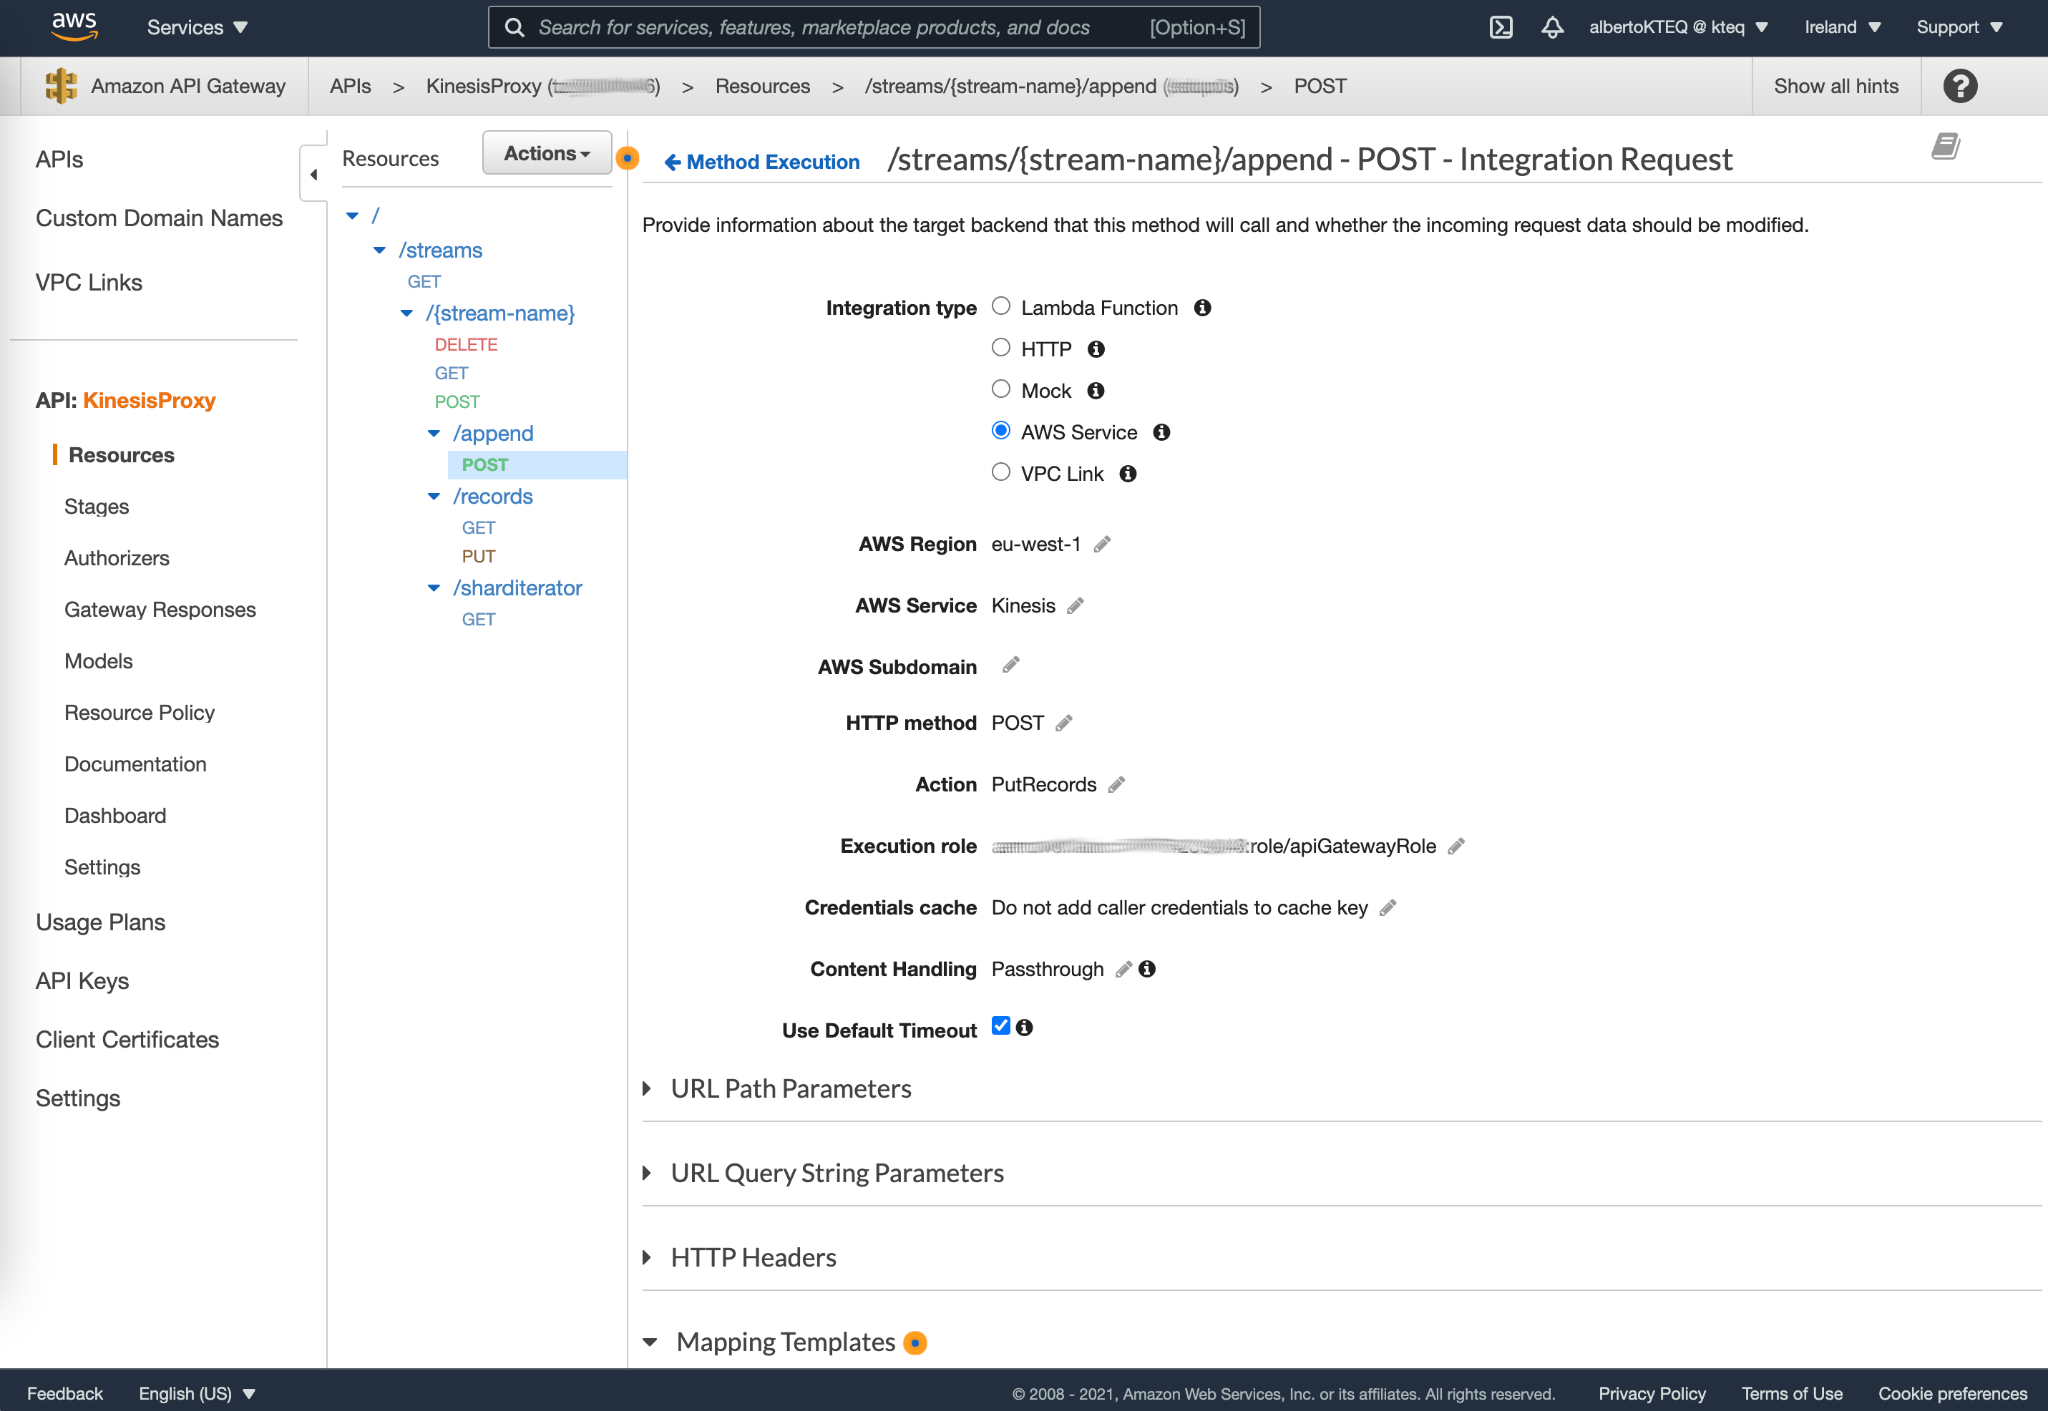The width and height of the screenshot is (2048, 1411).
Task: Click the services search input field
Action: click(x=874, y=27)
